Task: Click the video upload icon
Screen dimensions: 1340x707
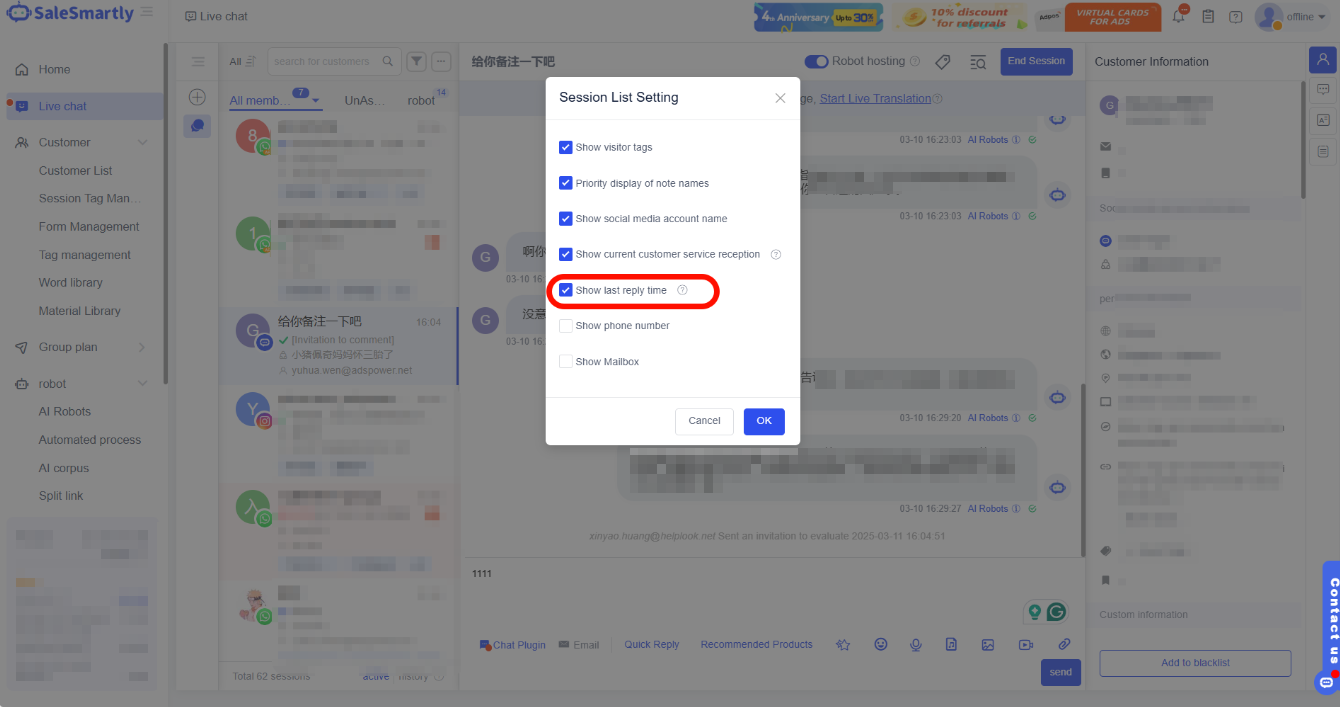Action: [x=1025, y=645]
